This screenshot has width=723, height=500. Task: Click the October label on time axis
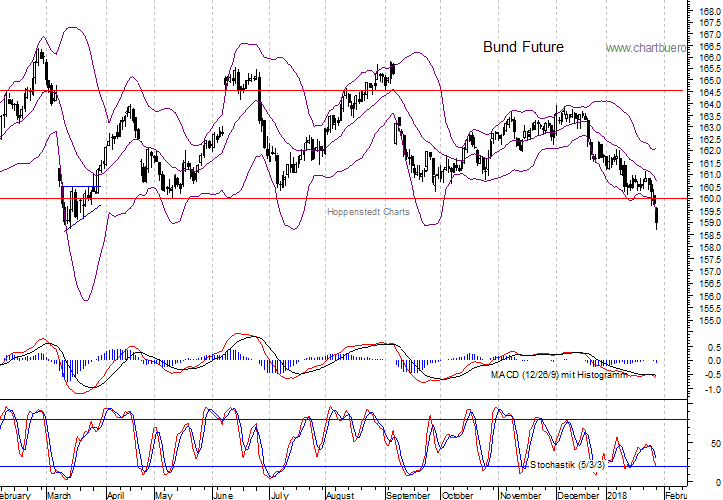point(457,496)
